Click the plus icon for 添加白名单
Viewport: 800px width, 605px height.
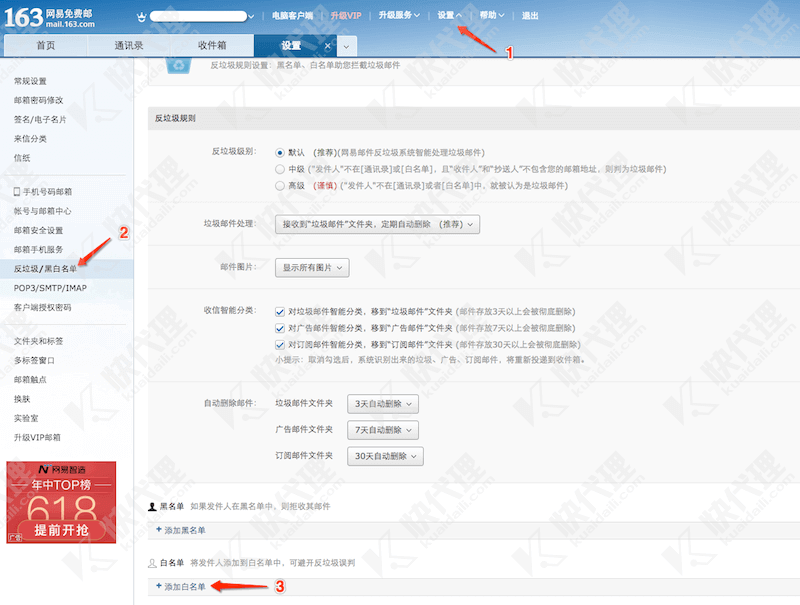pyautogui.click(x=158, y=585)
